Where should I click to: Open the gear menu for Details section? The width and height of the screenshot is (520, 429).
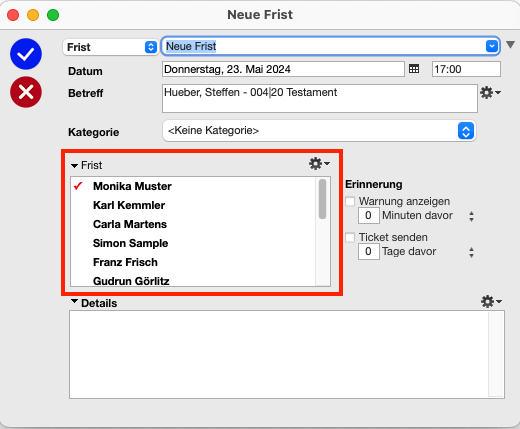point(491,301)
